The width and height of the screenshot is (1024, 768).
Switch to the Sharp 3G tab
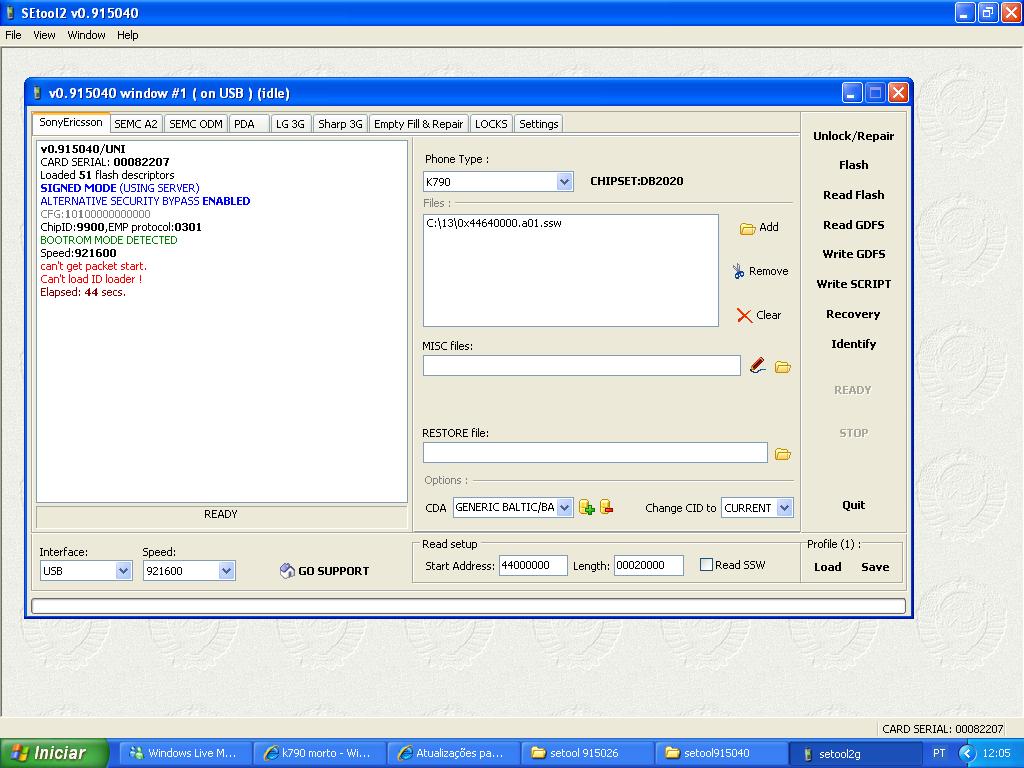[x=340, y=124]
